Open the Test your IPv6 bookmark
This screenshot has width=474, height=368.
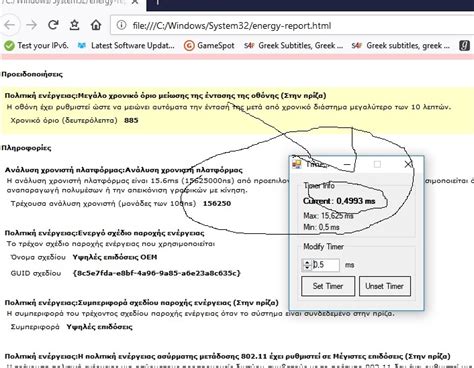(36, 45)
